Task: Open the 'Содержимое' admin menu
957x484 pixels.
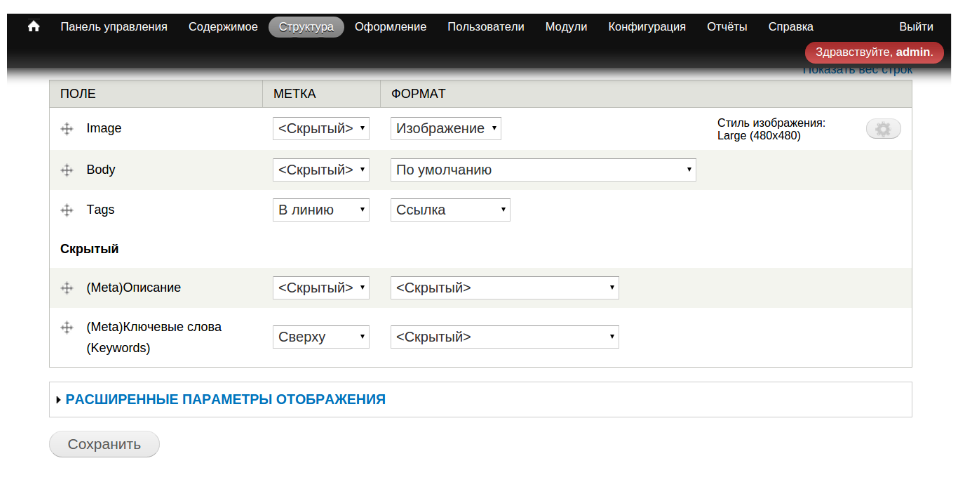Action: pyautogui.click(x=223, y=27)
